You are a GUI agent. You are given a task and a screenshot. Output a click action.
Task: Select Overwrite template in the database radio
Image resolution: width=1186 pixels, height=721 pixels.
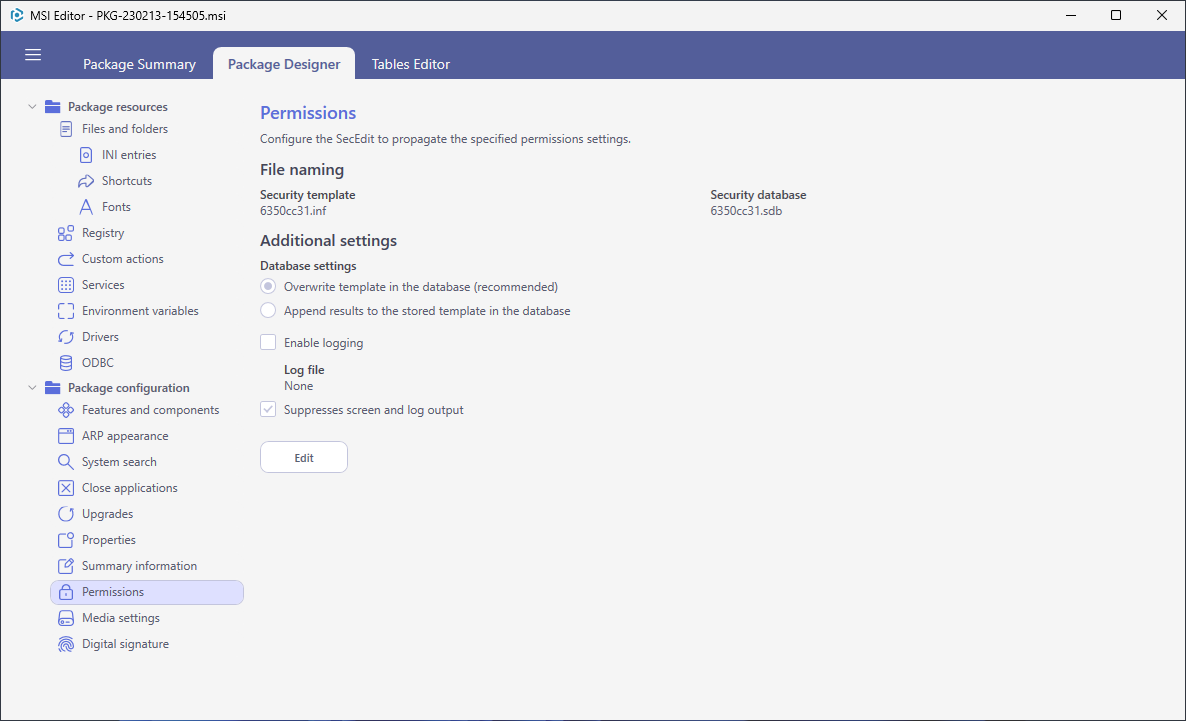point(268,287)
